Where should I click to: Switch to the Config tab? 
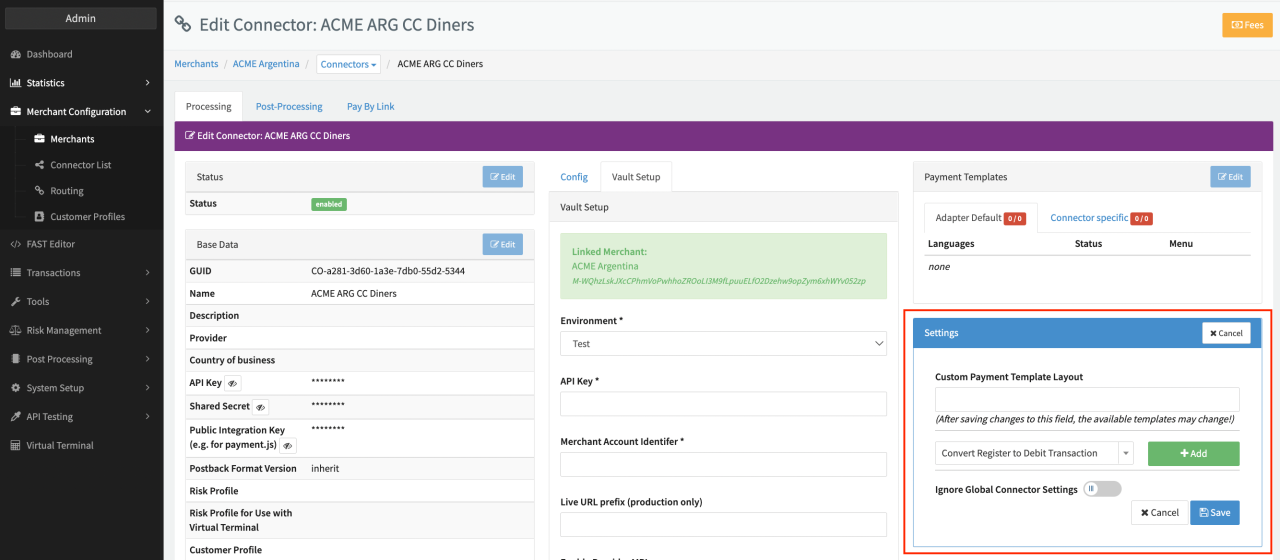tap(574, 177)
